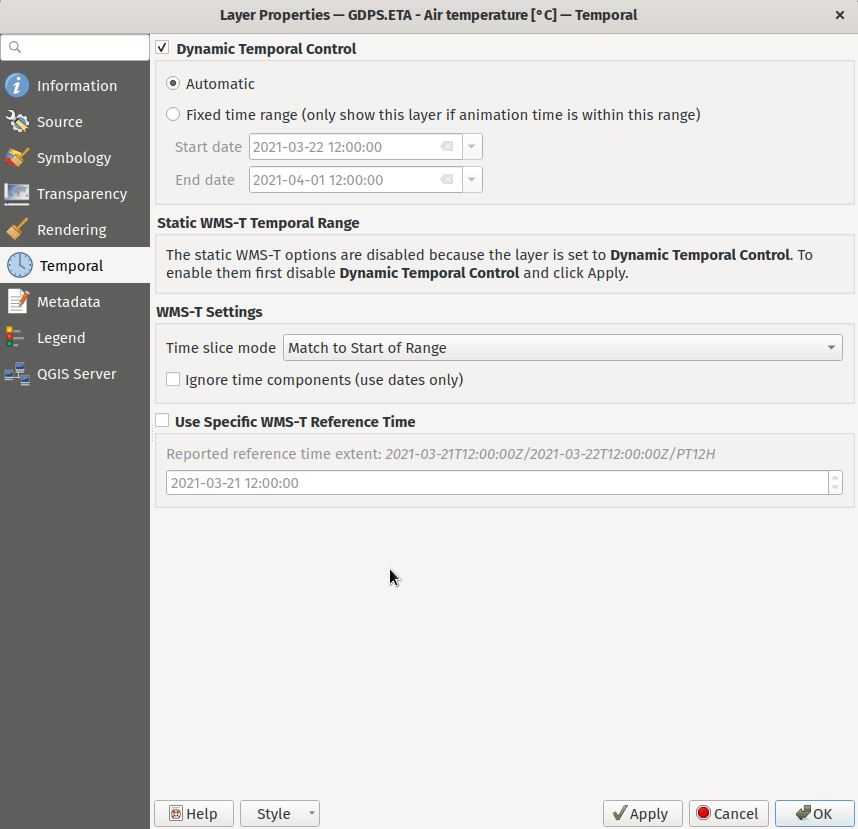858x829 pixels.
Task: Click the Rendering brush icon
Action: [x=17, y=230]
